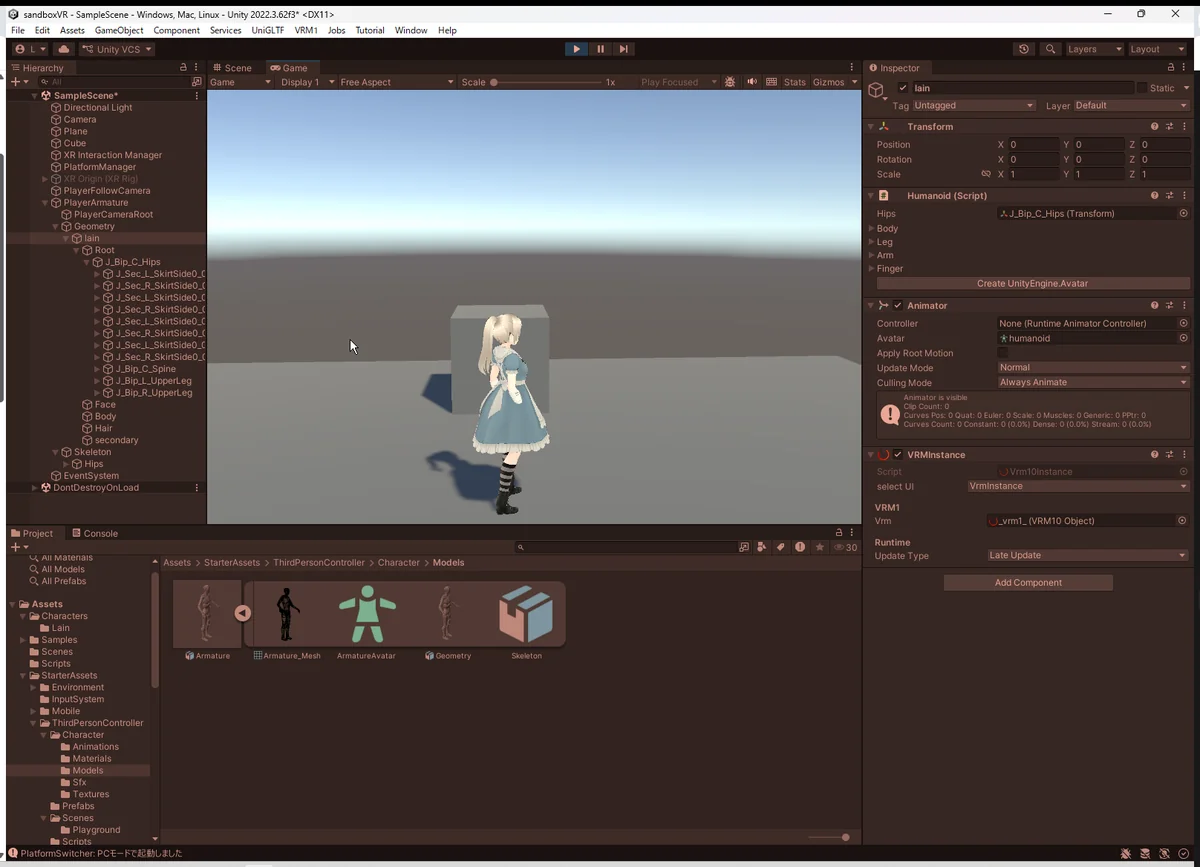The width and height of the screenshot is (1200, 867).
Task: Open the undo history icon
Action: pyautogui.click(x=1023, y=49)
